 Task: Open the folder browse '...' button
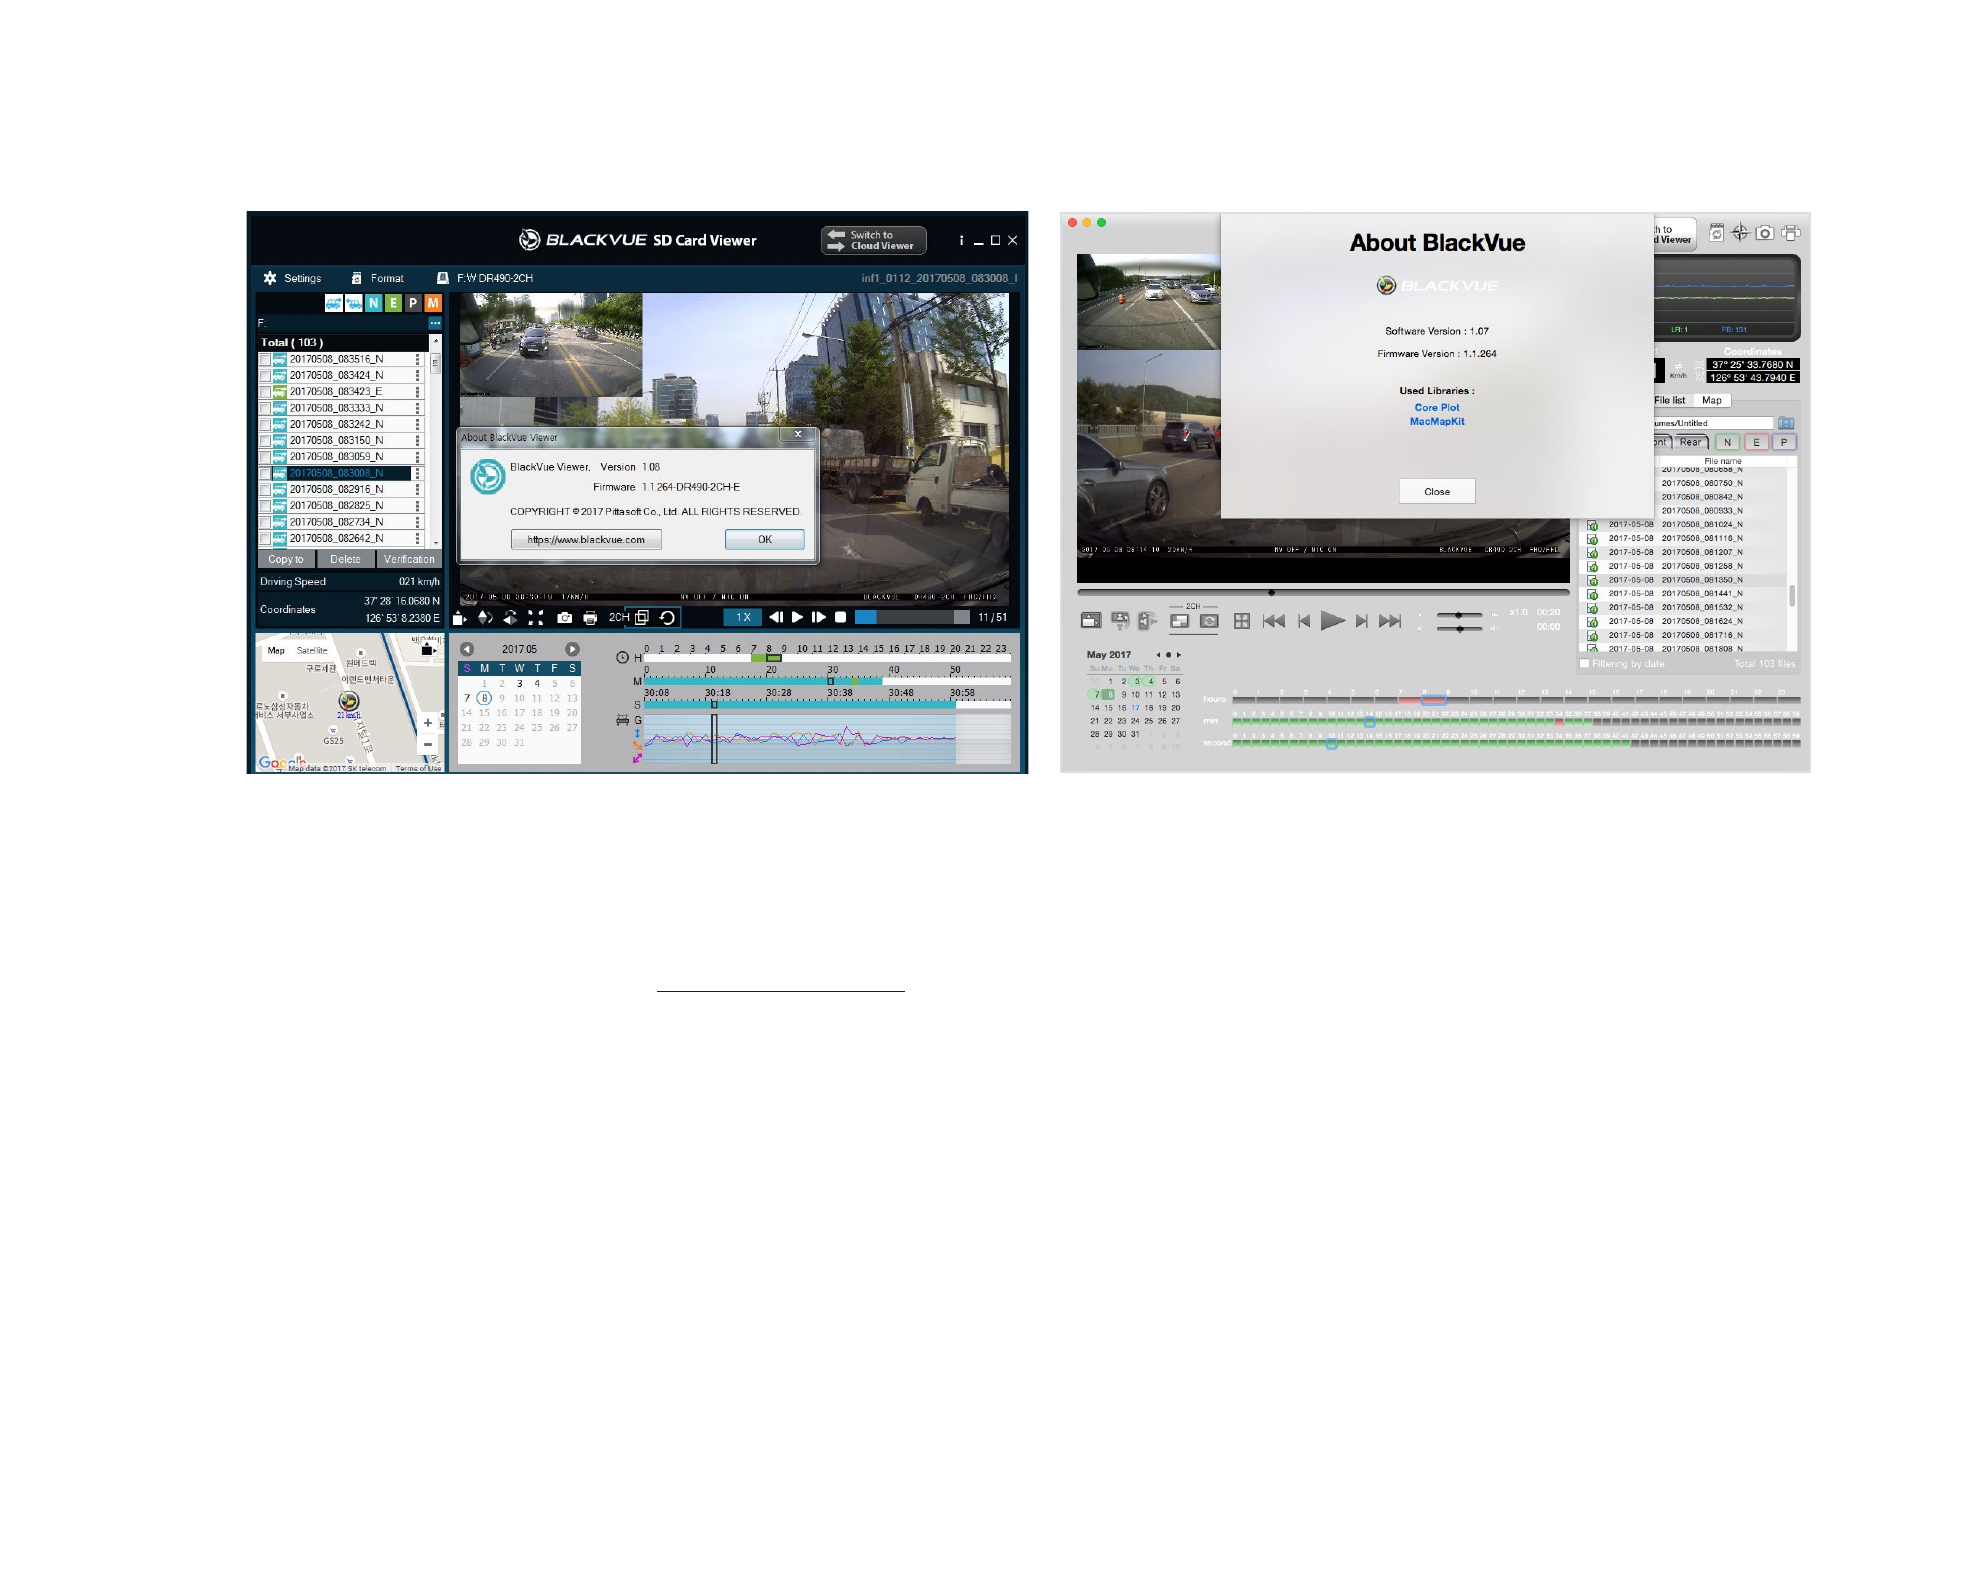point(435,323)
